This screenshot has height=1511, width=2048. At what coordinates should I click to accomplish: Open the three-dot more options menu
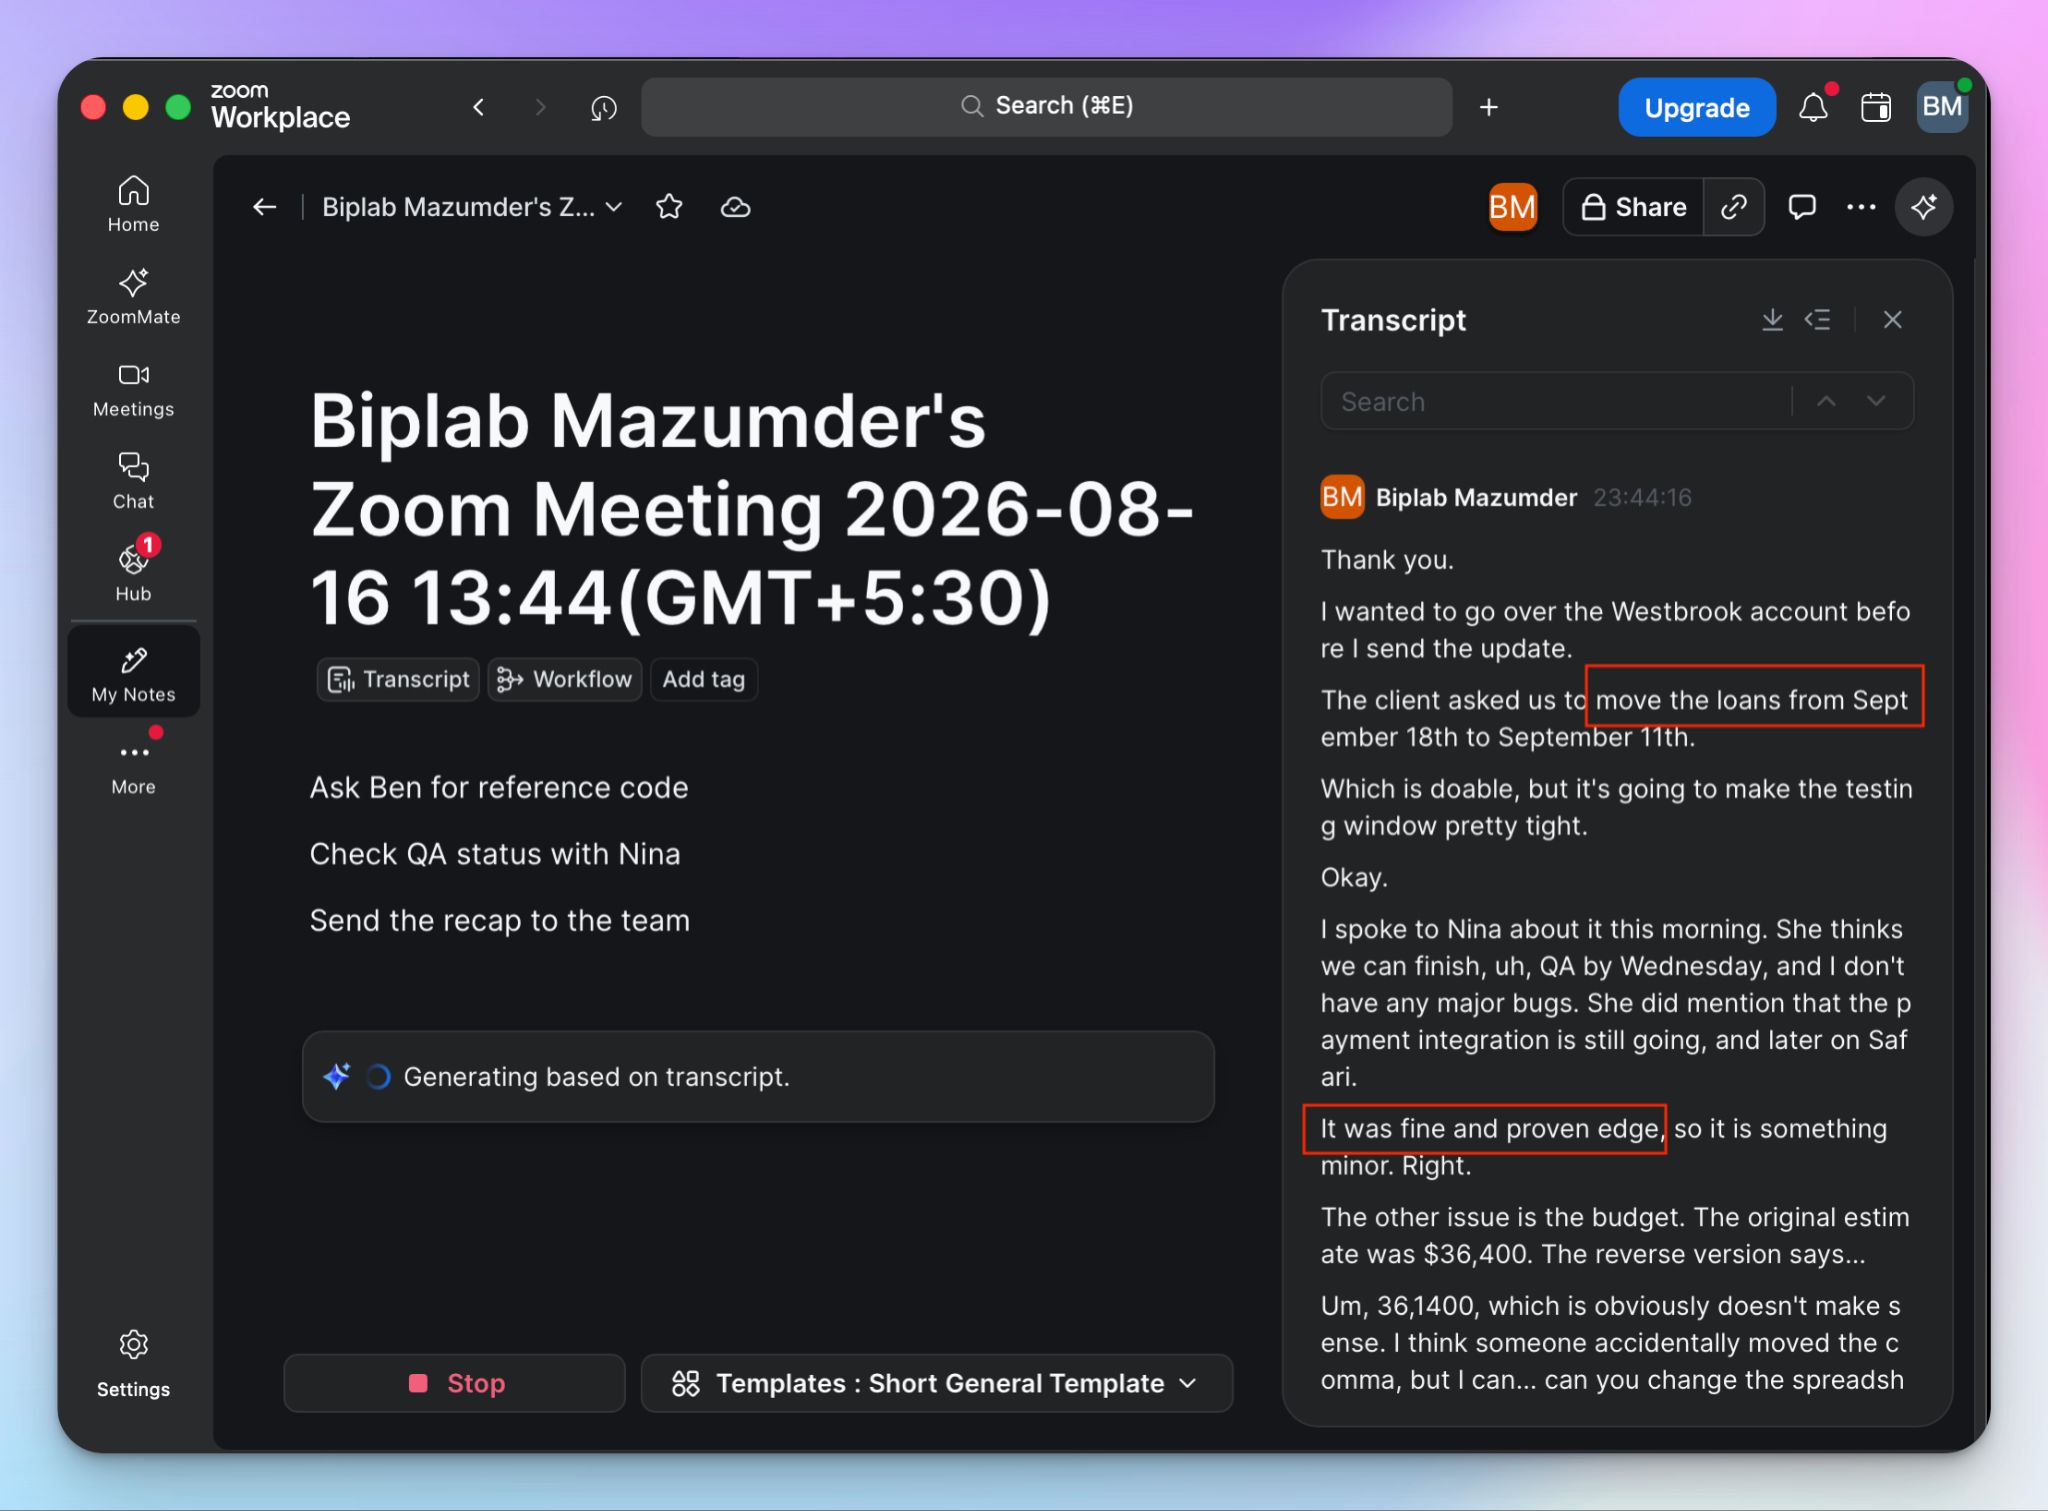point(1861,207)
